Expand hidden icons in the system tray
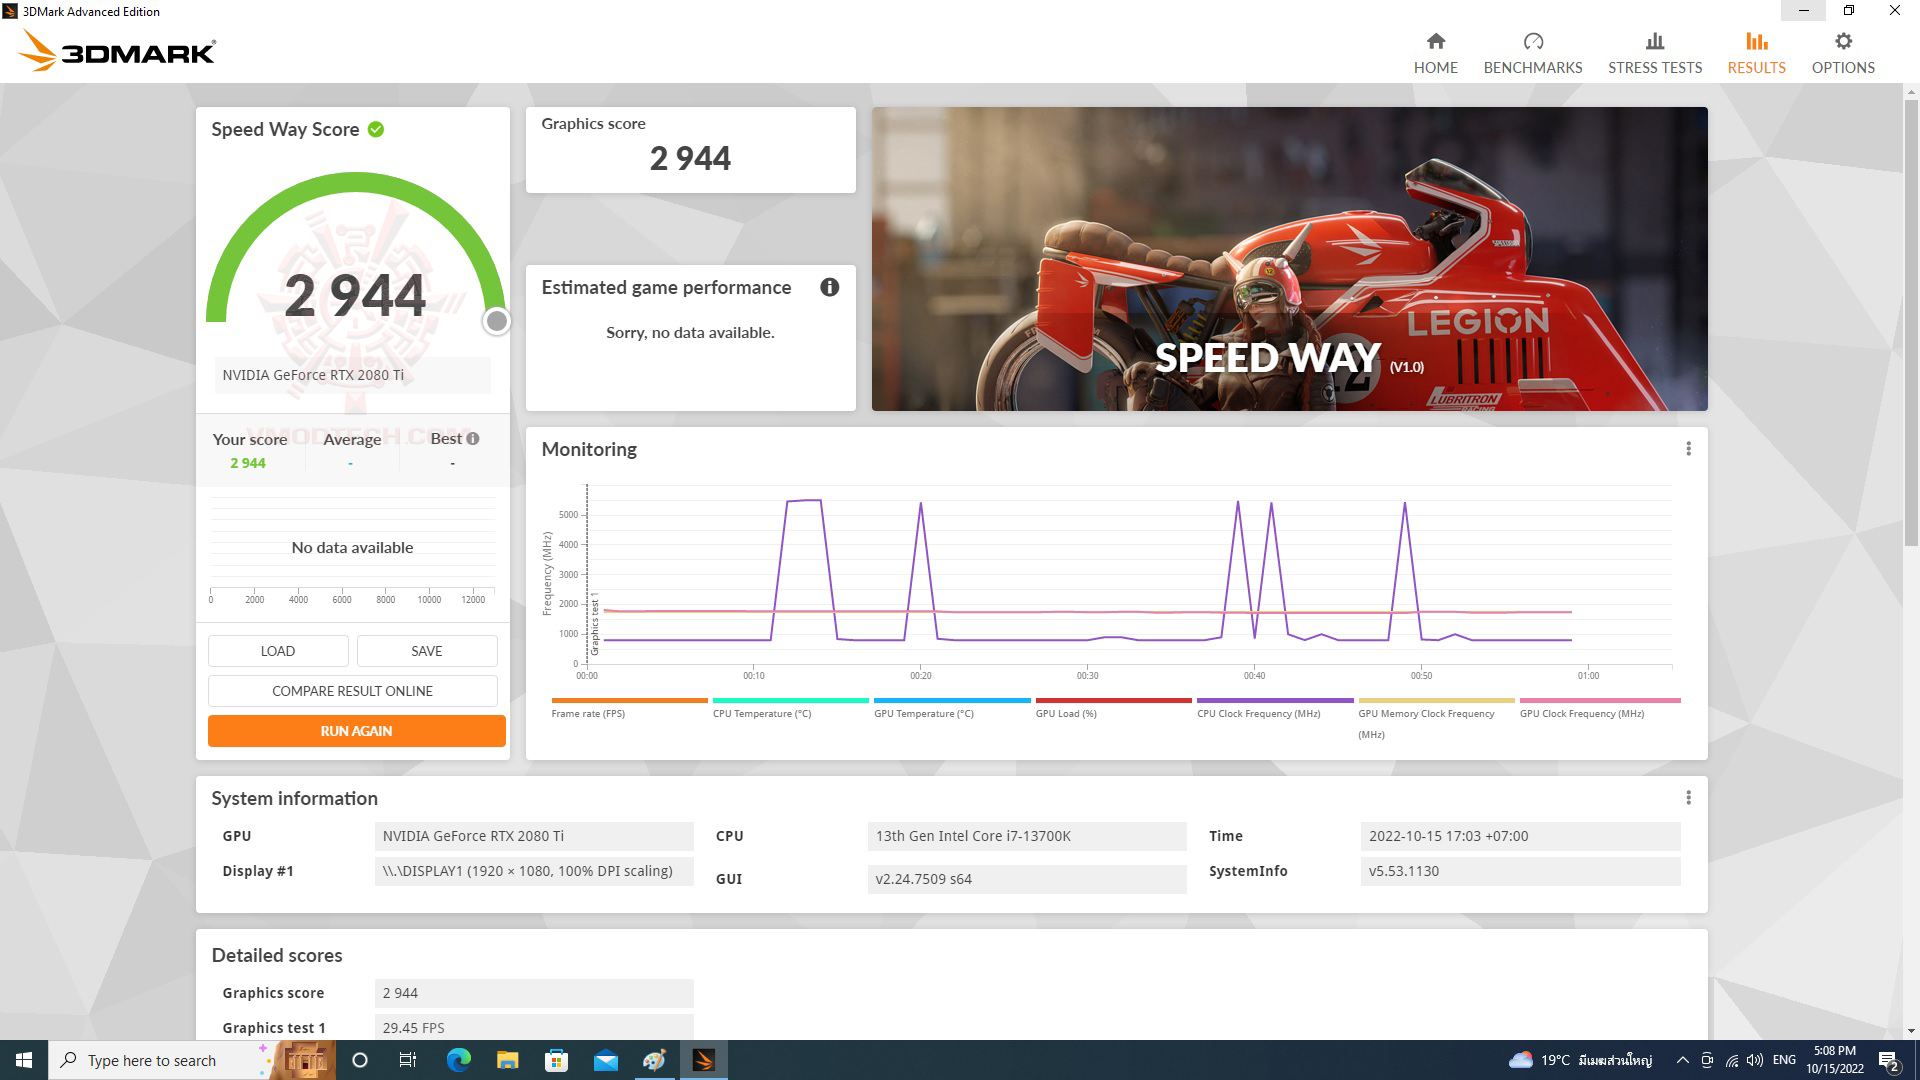This screenshot has height=1080, width=1920. (x=1683, y=1060)
